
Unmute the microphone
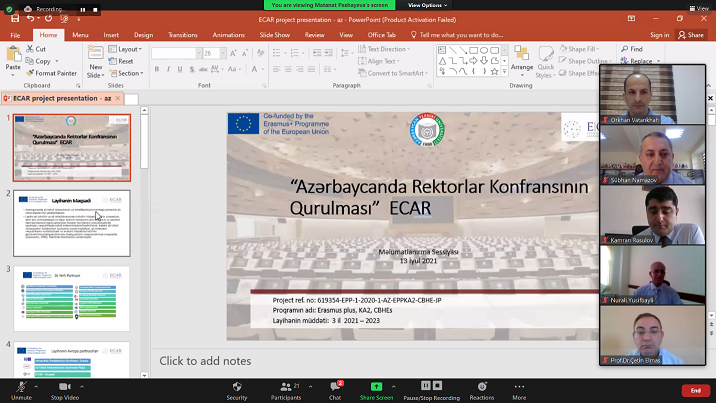[20, 386]
